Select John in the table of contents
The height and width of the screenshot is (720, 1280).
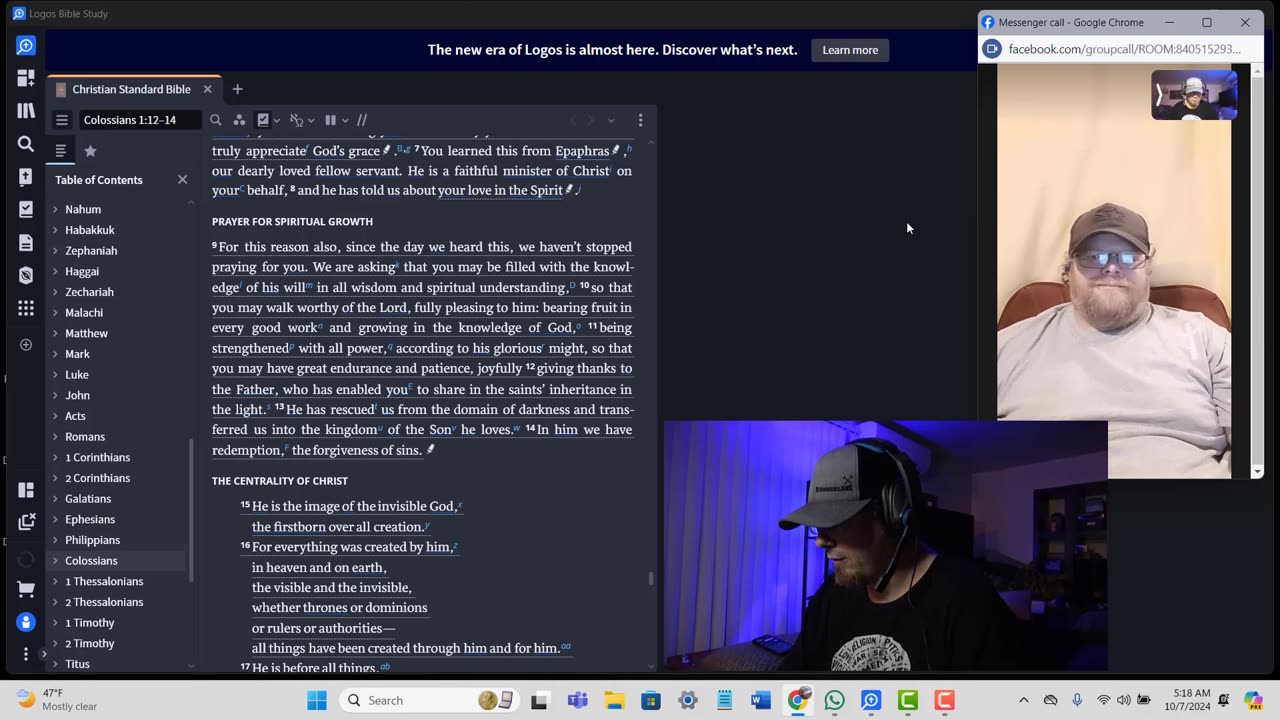[78, 395]
